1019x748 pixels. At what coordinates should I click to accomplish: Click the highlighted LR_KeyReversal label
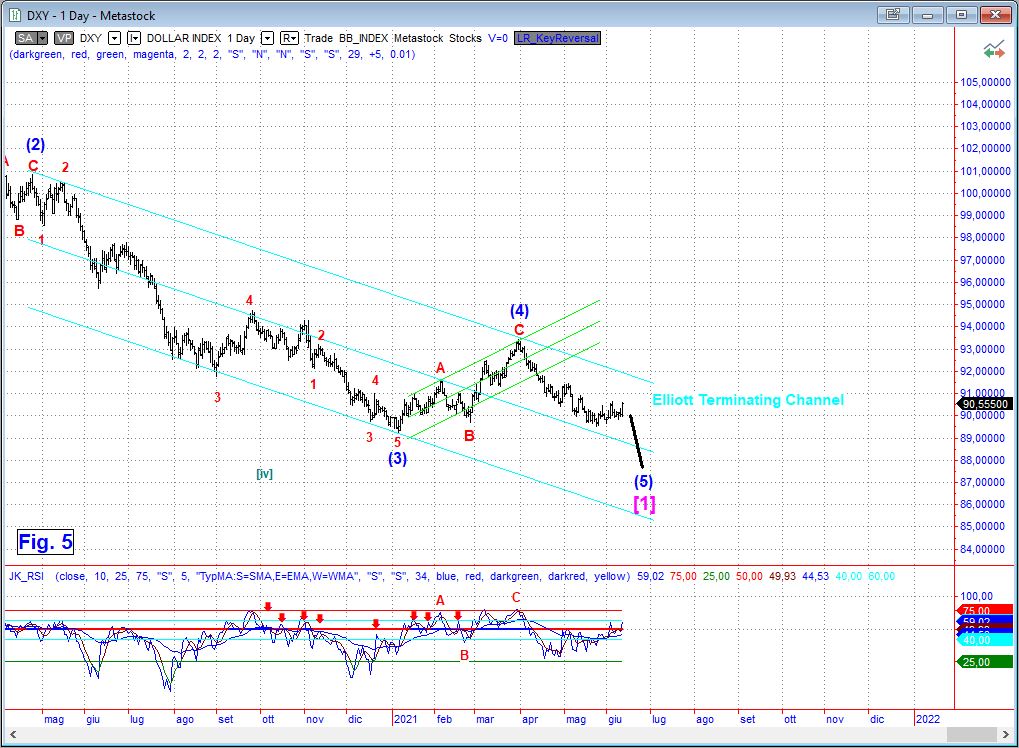pyautogui.click(x=558, y=37)
